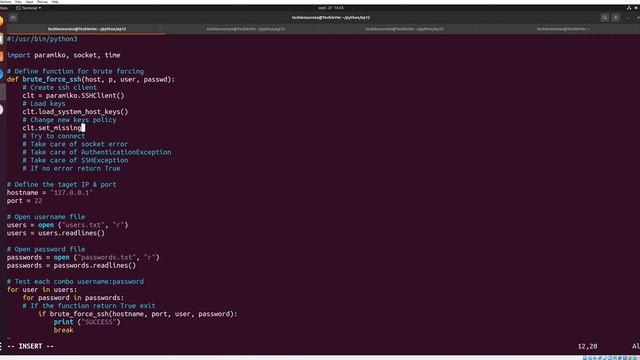Click the '# Take care of socket error' comment
The width and height of the screenshot is (640, 360).
76,144
